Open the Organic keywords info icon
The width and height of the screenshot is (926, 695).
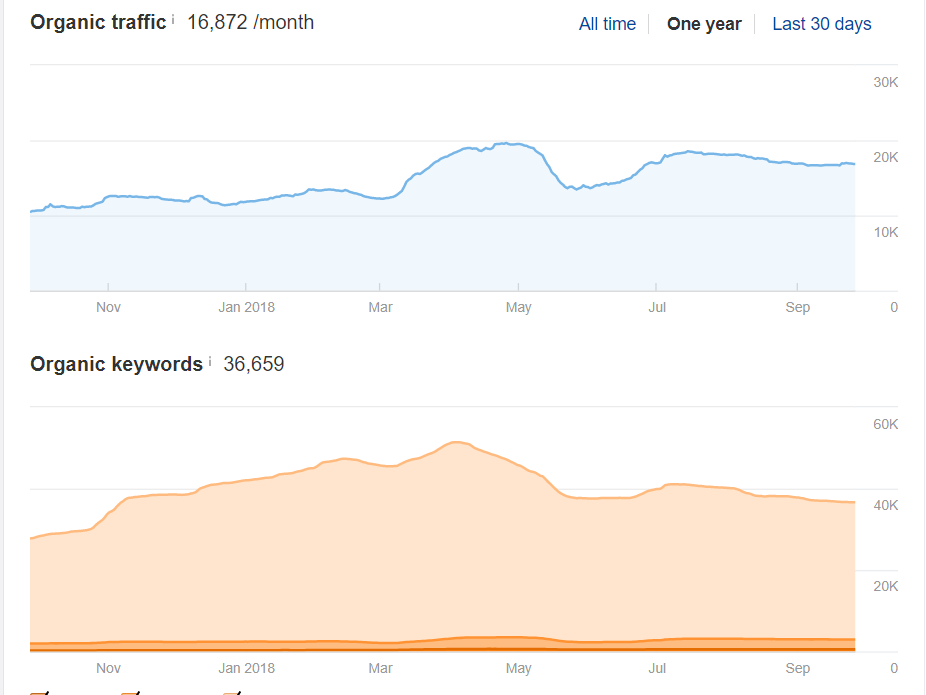coord(210,361)
